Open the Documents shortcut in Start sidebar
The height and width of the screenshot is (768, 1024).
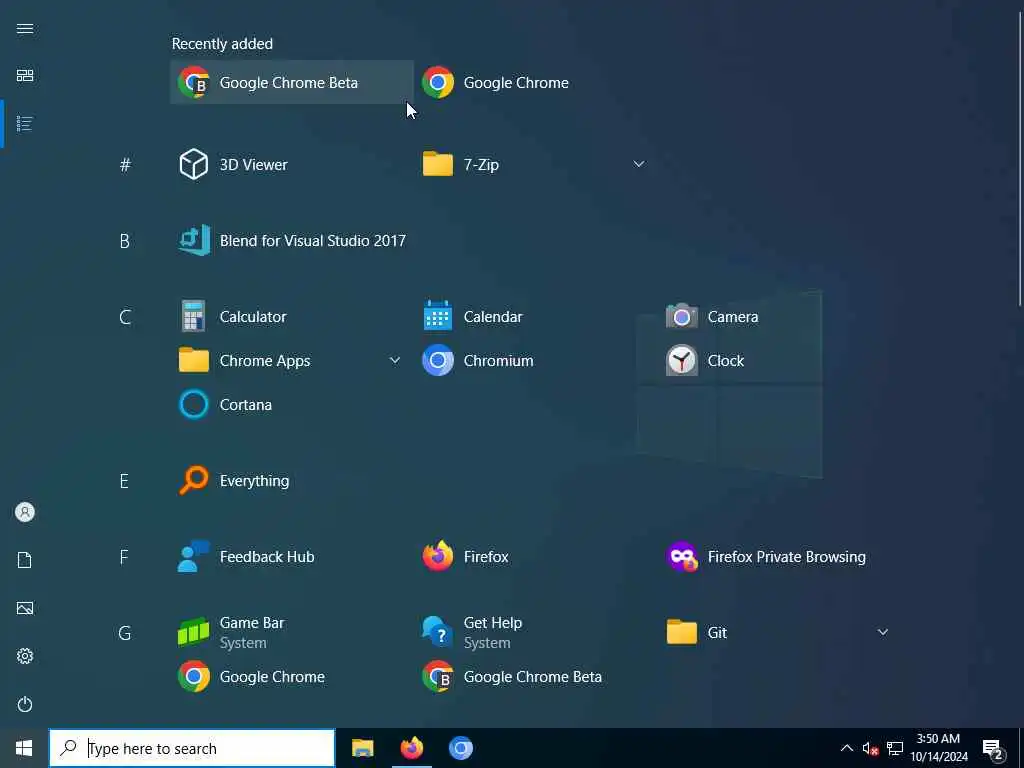point(25,560)
